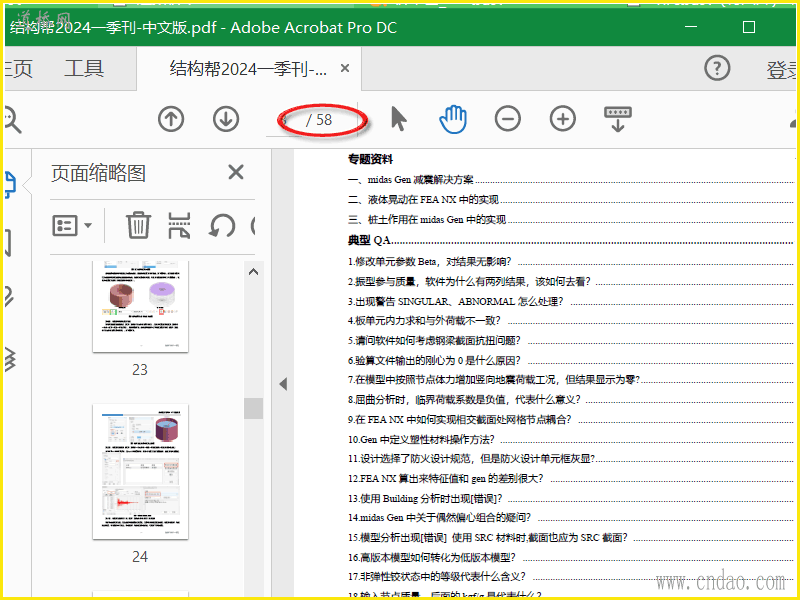This screenshot has height=600, width=800.
Task: Click the page thumbnails sidebar icon
Action: click(10, 184)
